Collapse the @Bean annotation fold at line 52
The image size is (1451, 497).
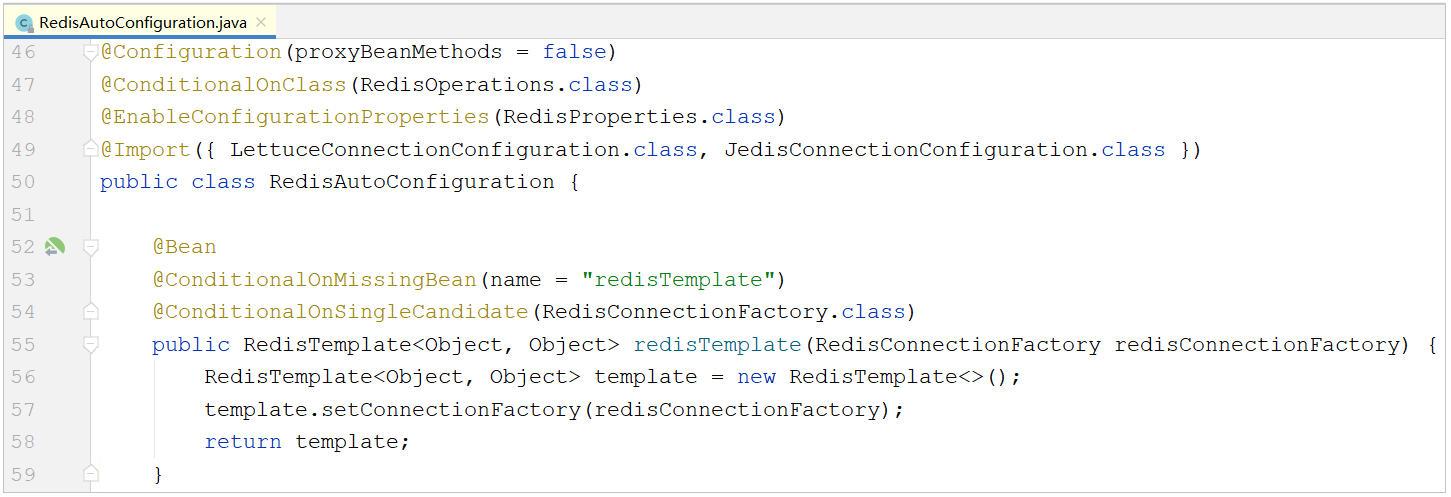91,246
